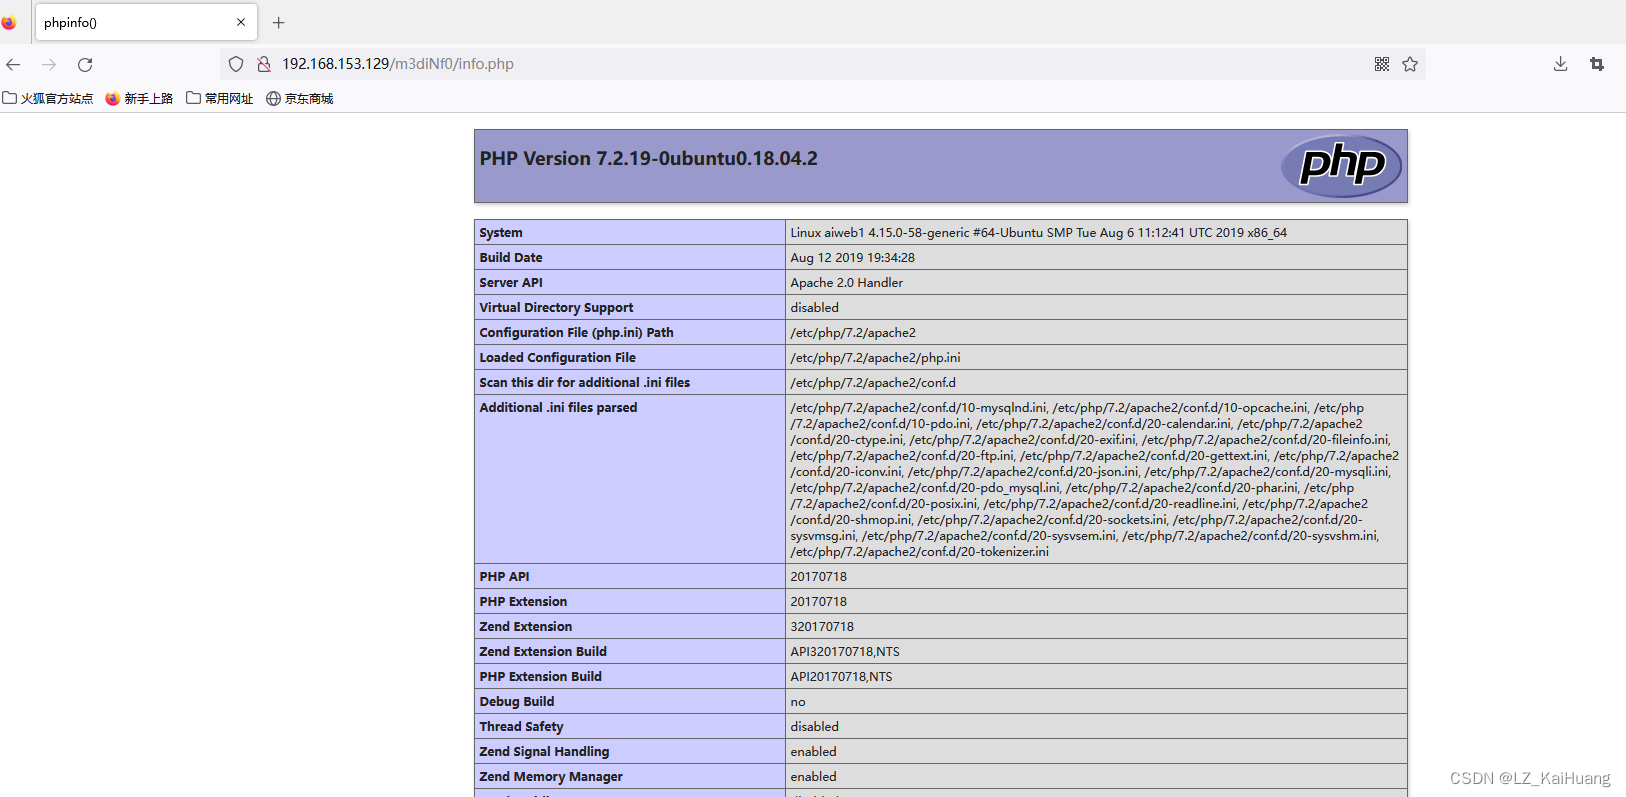
Task: Click the /etc/php/7.2/apache2 path value
Action: click(x=853, y=333)
